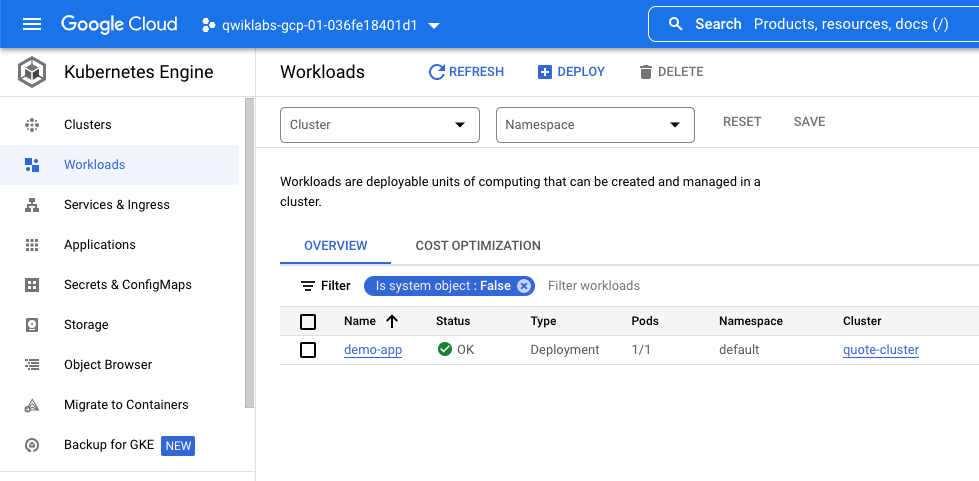This screenshot has height=481, width=979.
Task: Click the Storage sidebar icon
Action: [32, 325]
